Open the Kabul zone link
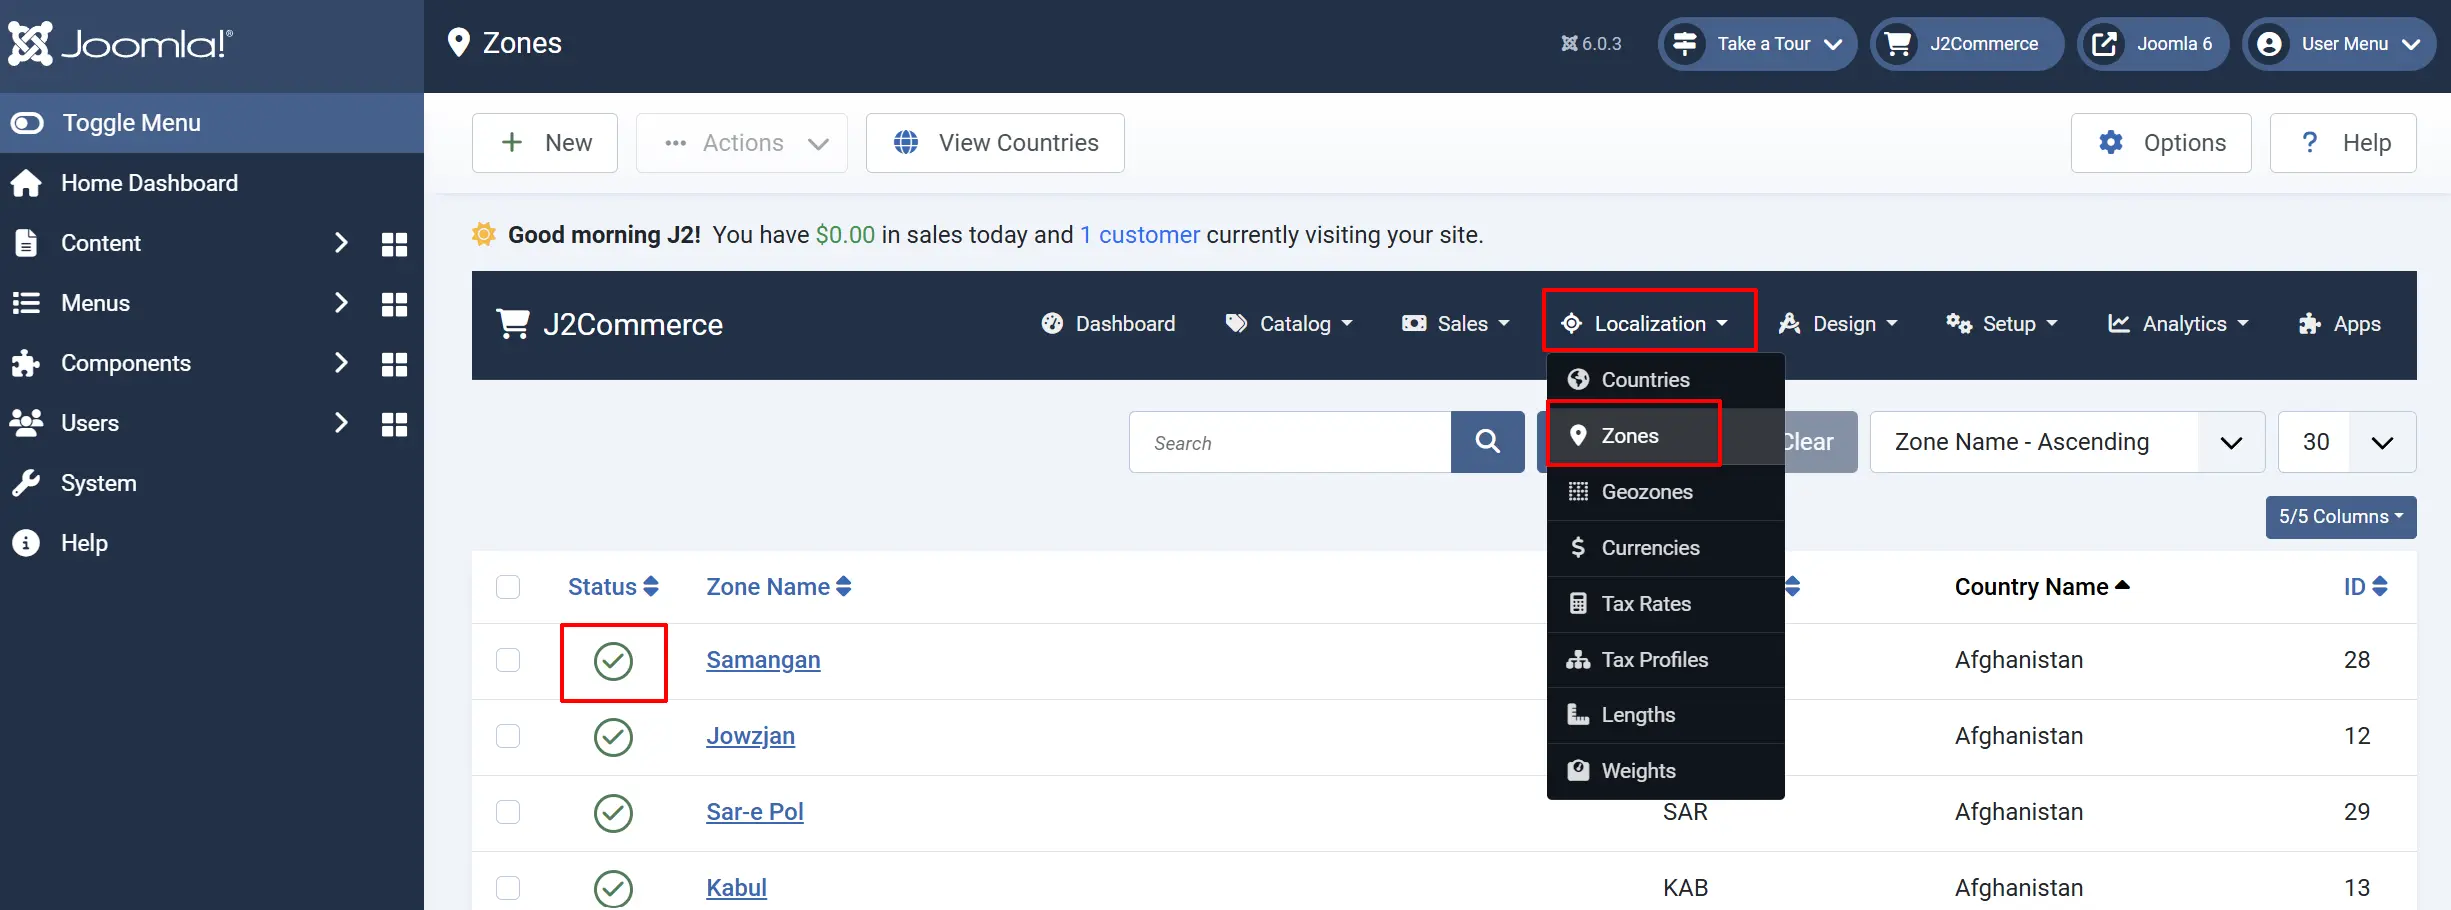Viewport: 2451px width, 910px height. (x=736, y=888)
